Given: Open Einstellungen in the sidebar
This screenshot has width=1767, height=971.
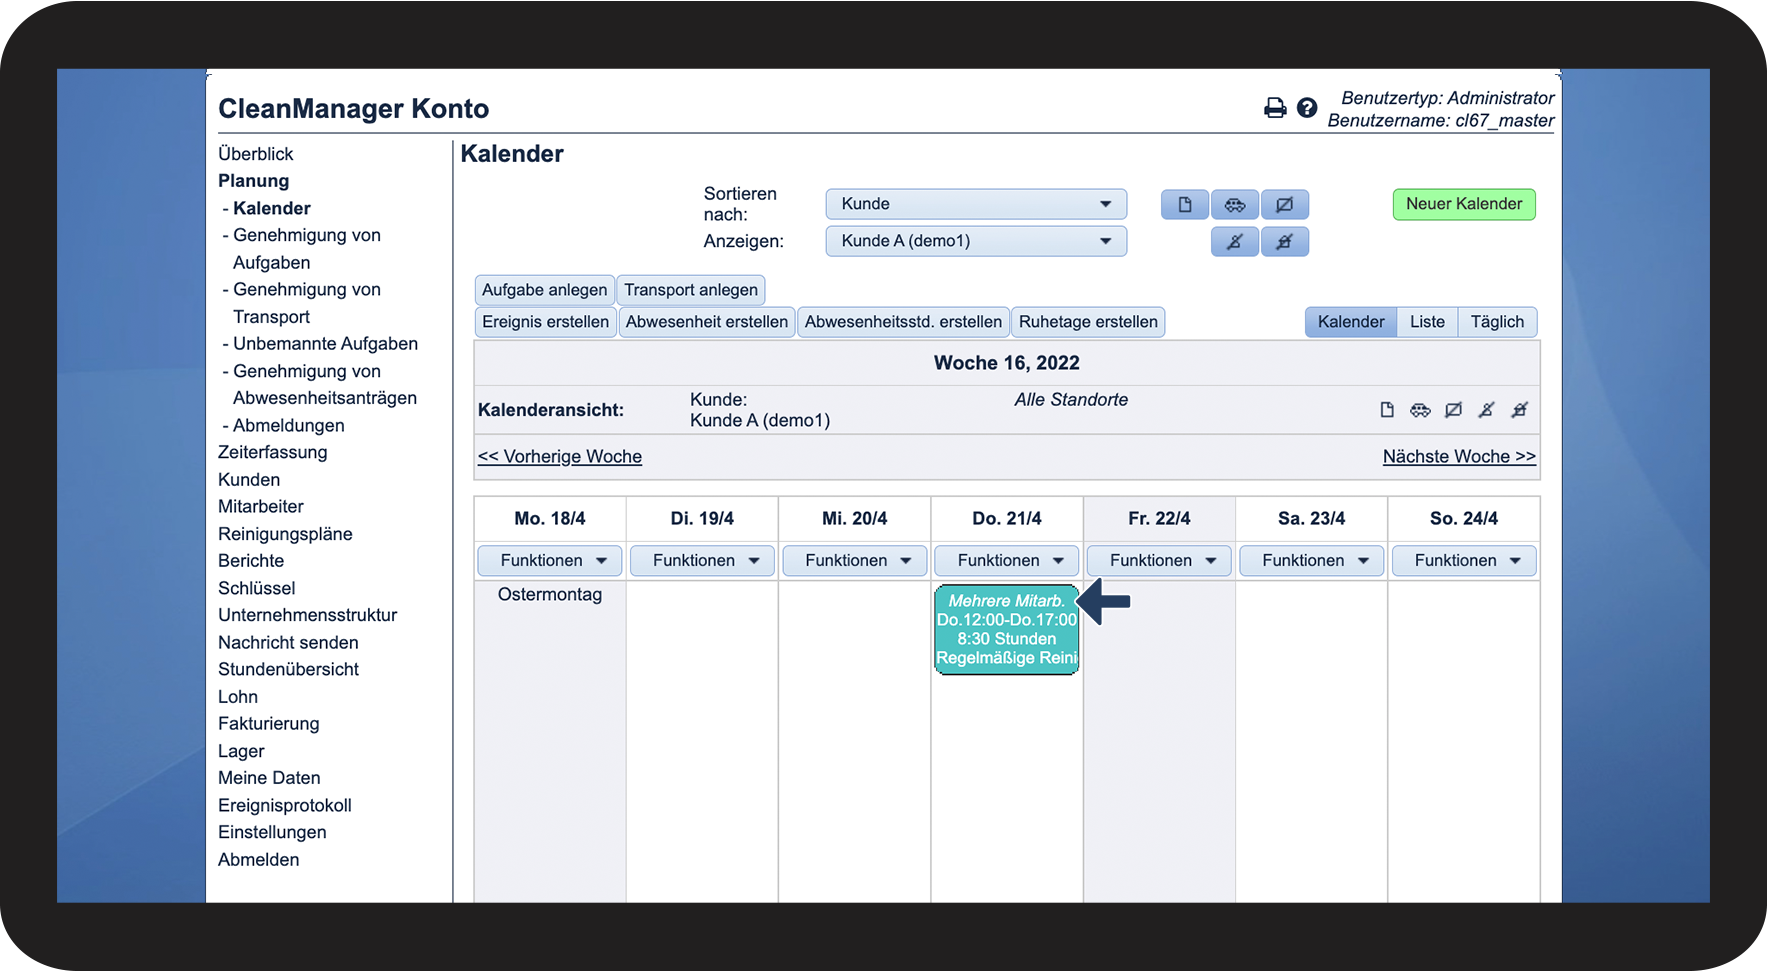Looking at the screenshot, I should point(272,833).
